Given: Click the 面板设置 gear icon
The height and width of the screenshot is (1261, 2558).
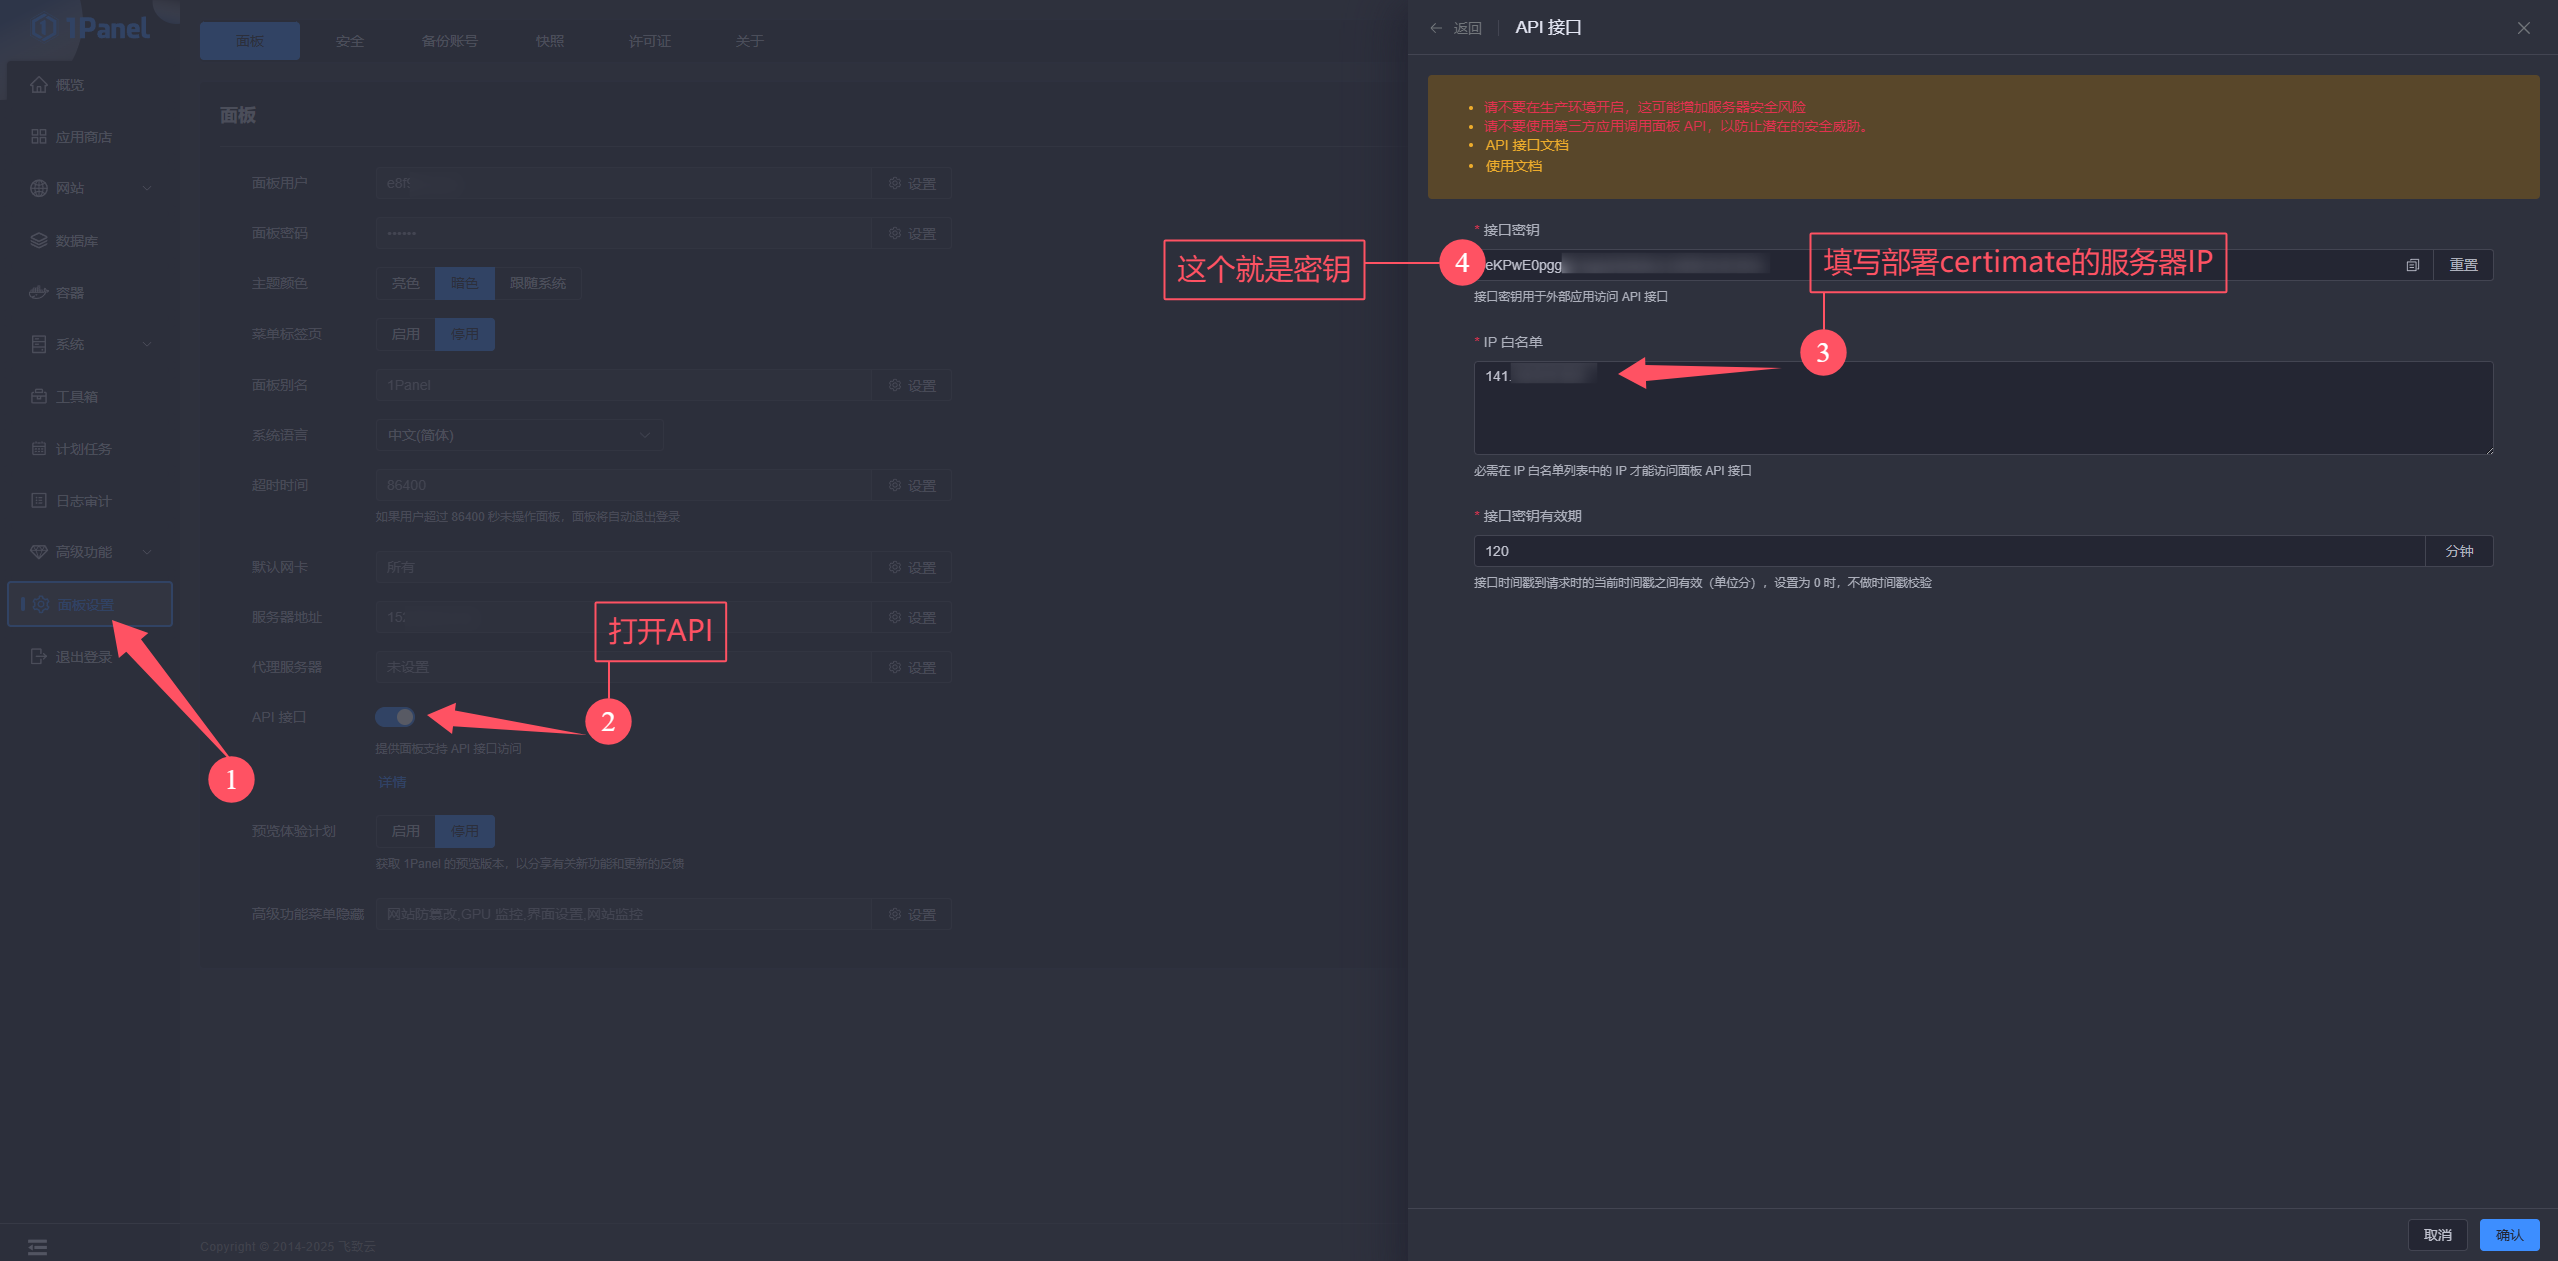Looking at the screenshot, I should pos(41,605).
